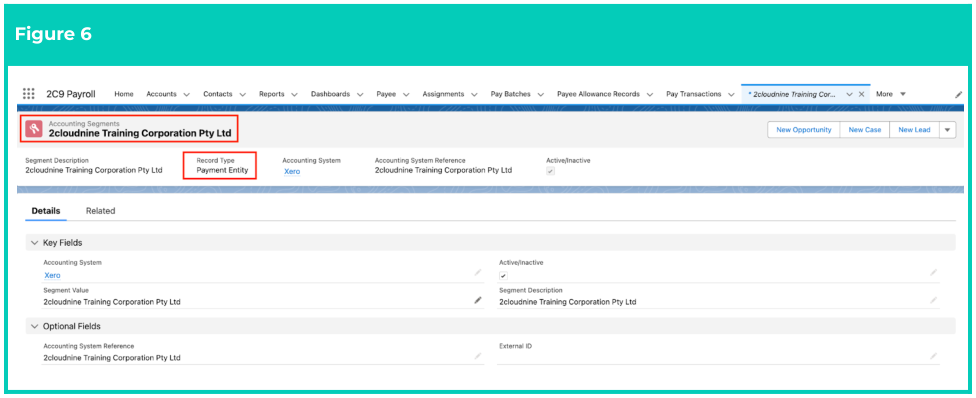Viewport: 976px width, 398px height.
Task: Select the 2cloudnine Training Cor... workspace tab
Action: [794, 94]
